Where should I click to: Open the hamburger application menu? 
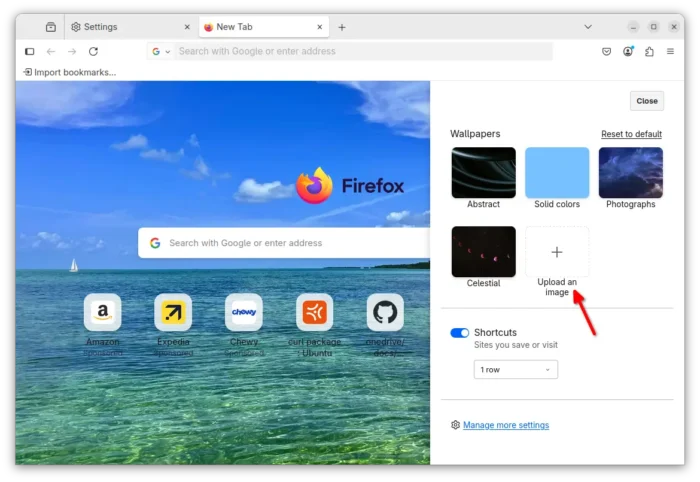coord(670,51)
